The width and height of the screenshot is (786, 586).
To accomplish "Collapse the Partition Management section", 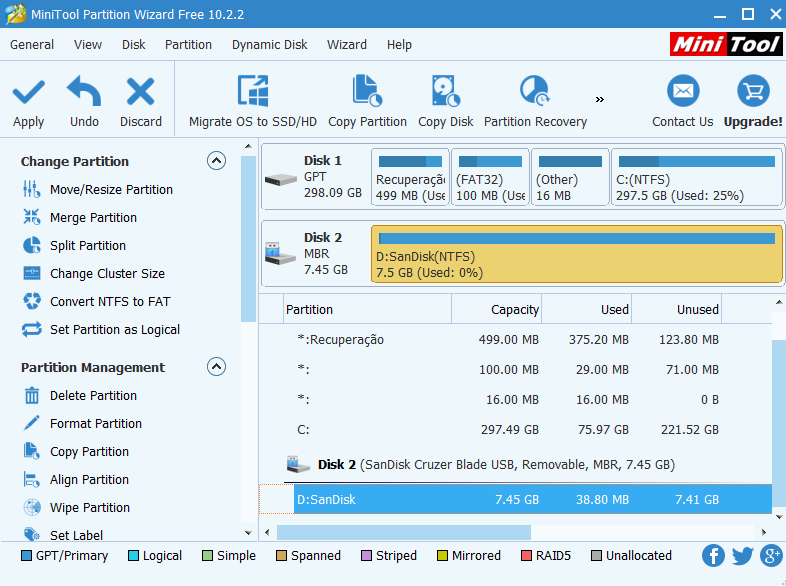I will coord(216,367).
